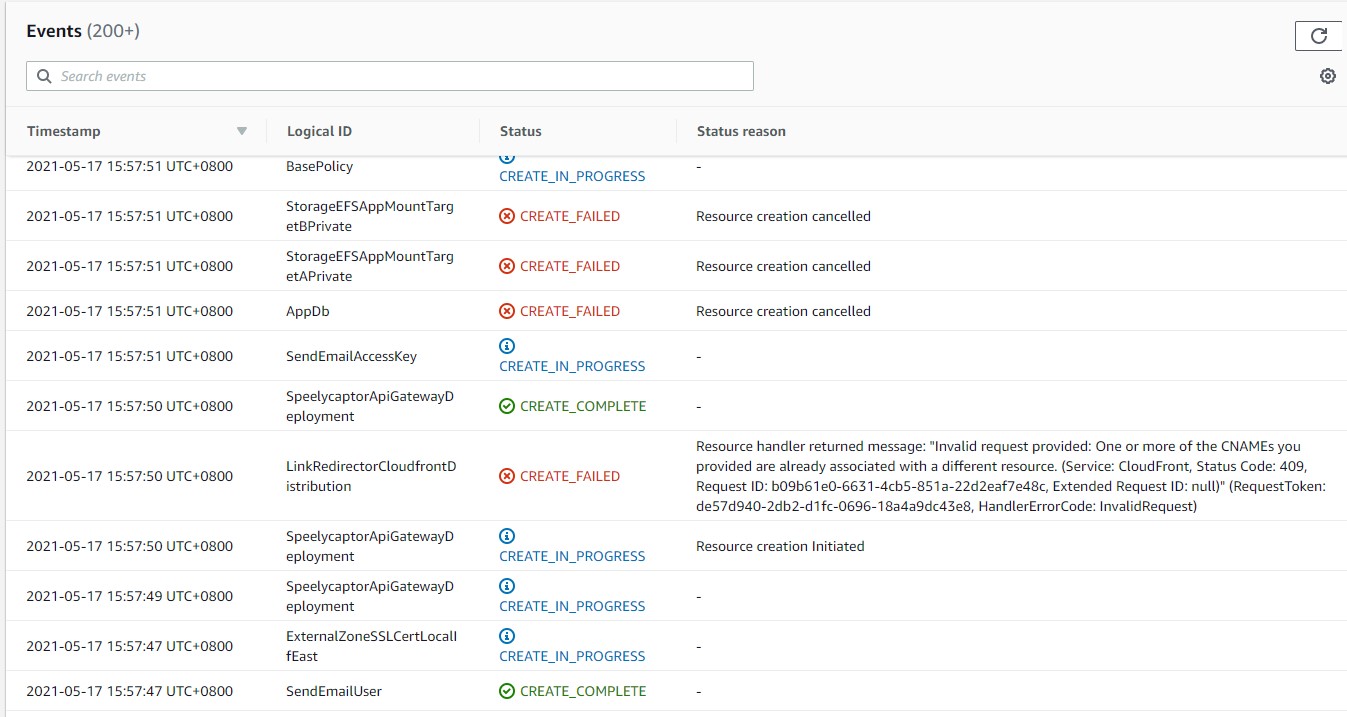
Task: Click failed icon for StorageEFSAppMountTargetBPrivate
Action: click(507, 216)
